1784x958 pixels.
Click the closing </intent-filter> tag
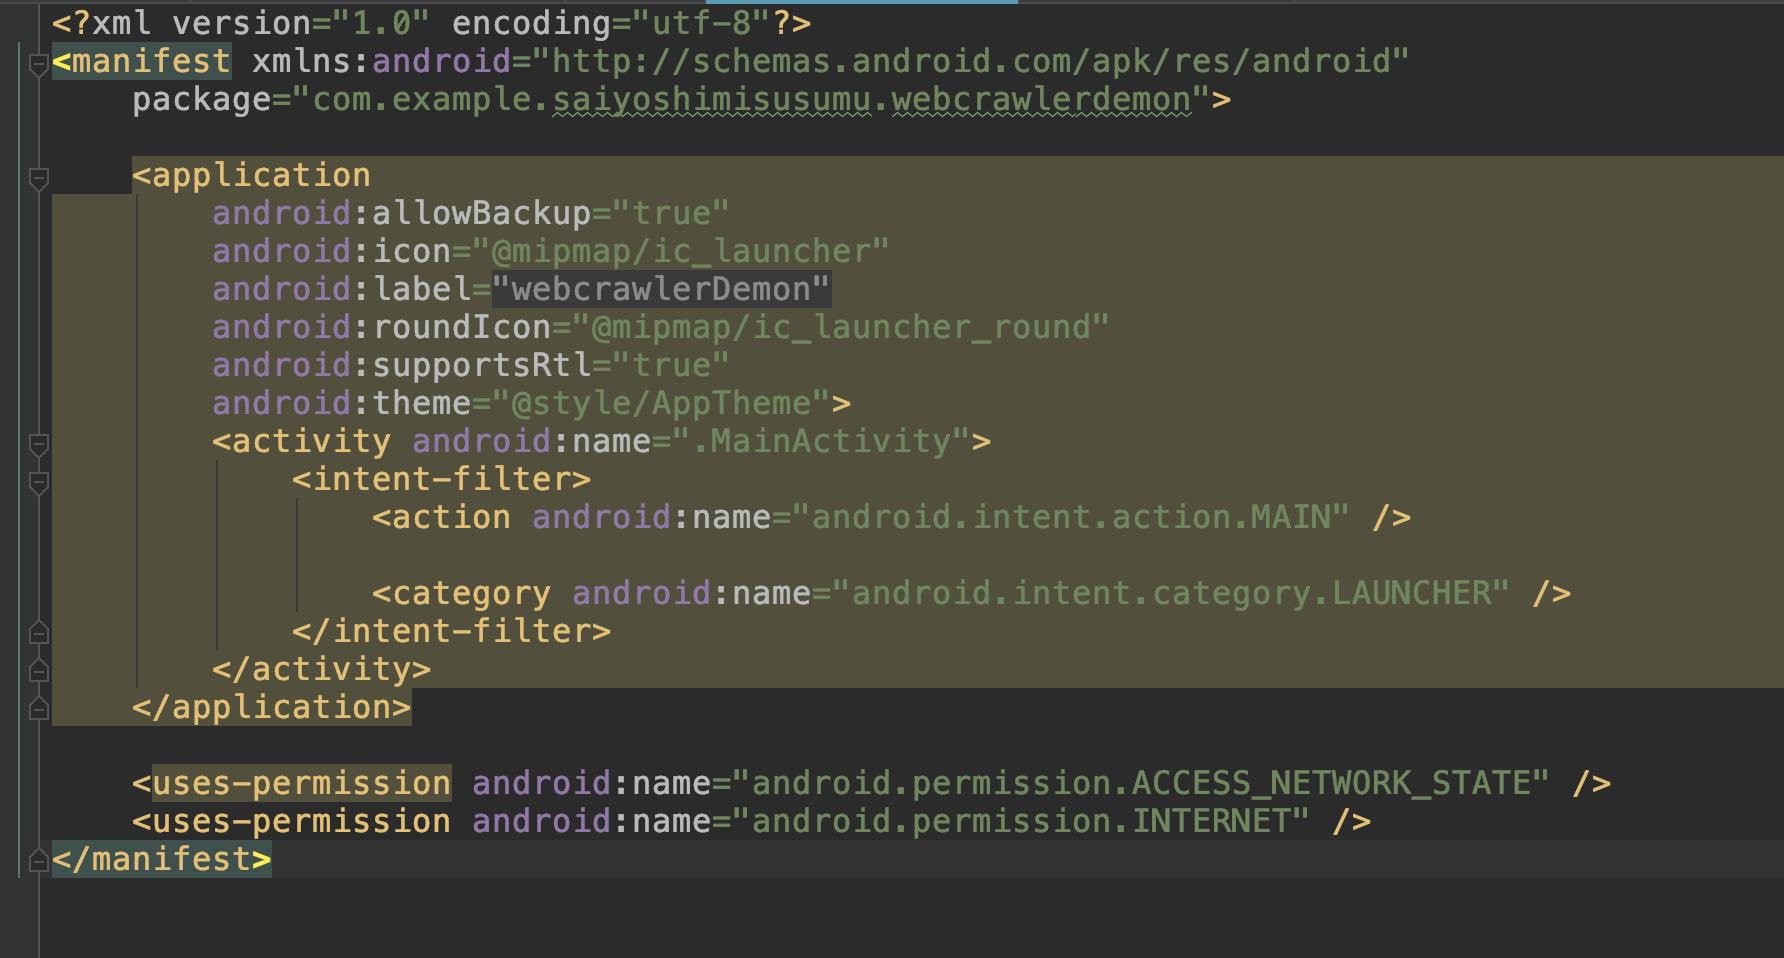451,631
